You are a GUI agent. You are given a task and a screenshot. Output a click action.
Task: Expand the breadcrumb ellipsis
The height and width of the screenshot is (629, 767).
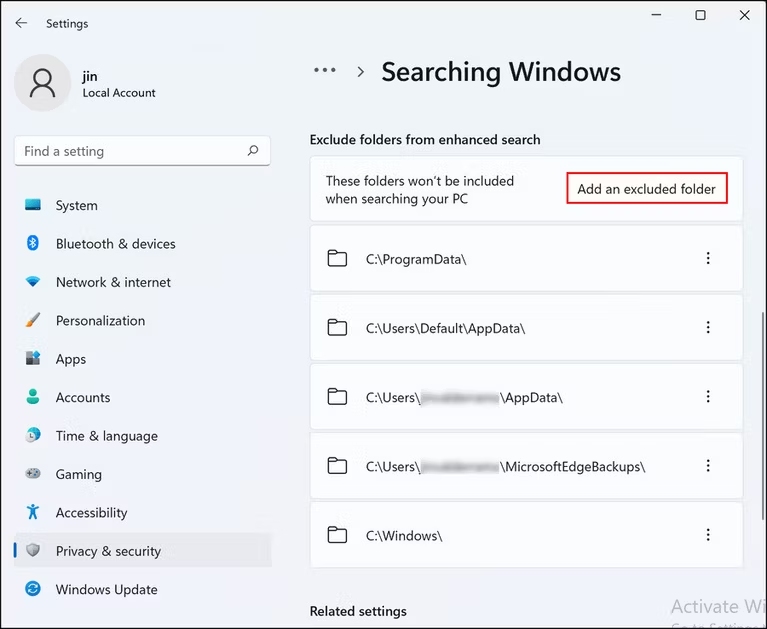(325, 70)
